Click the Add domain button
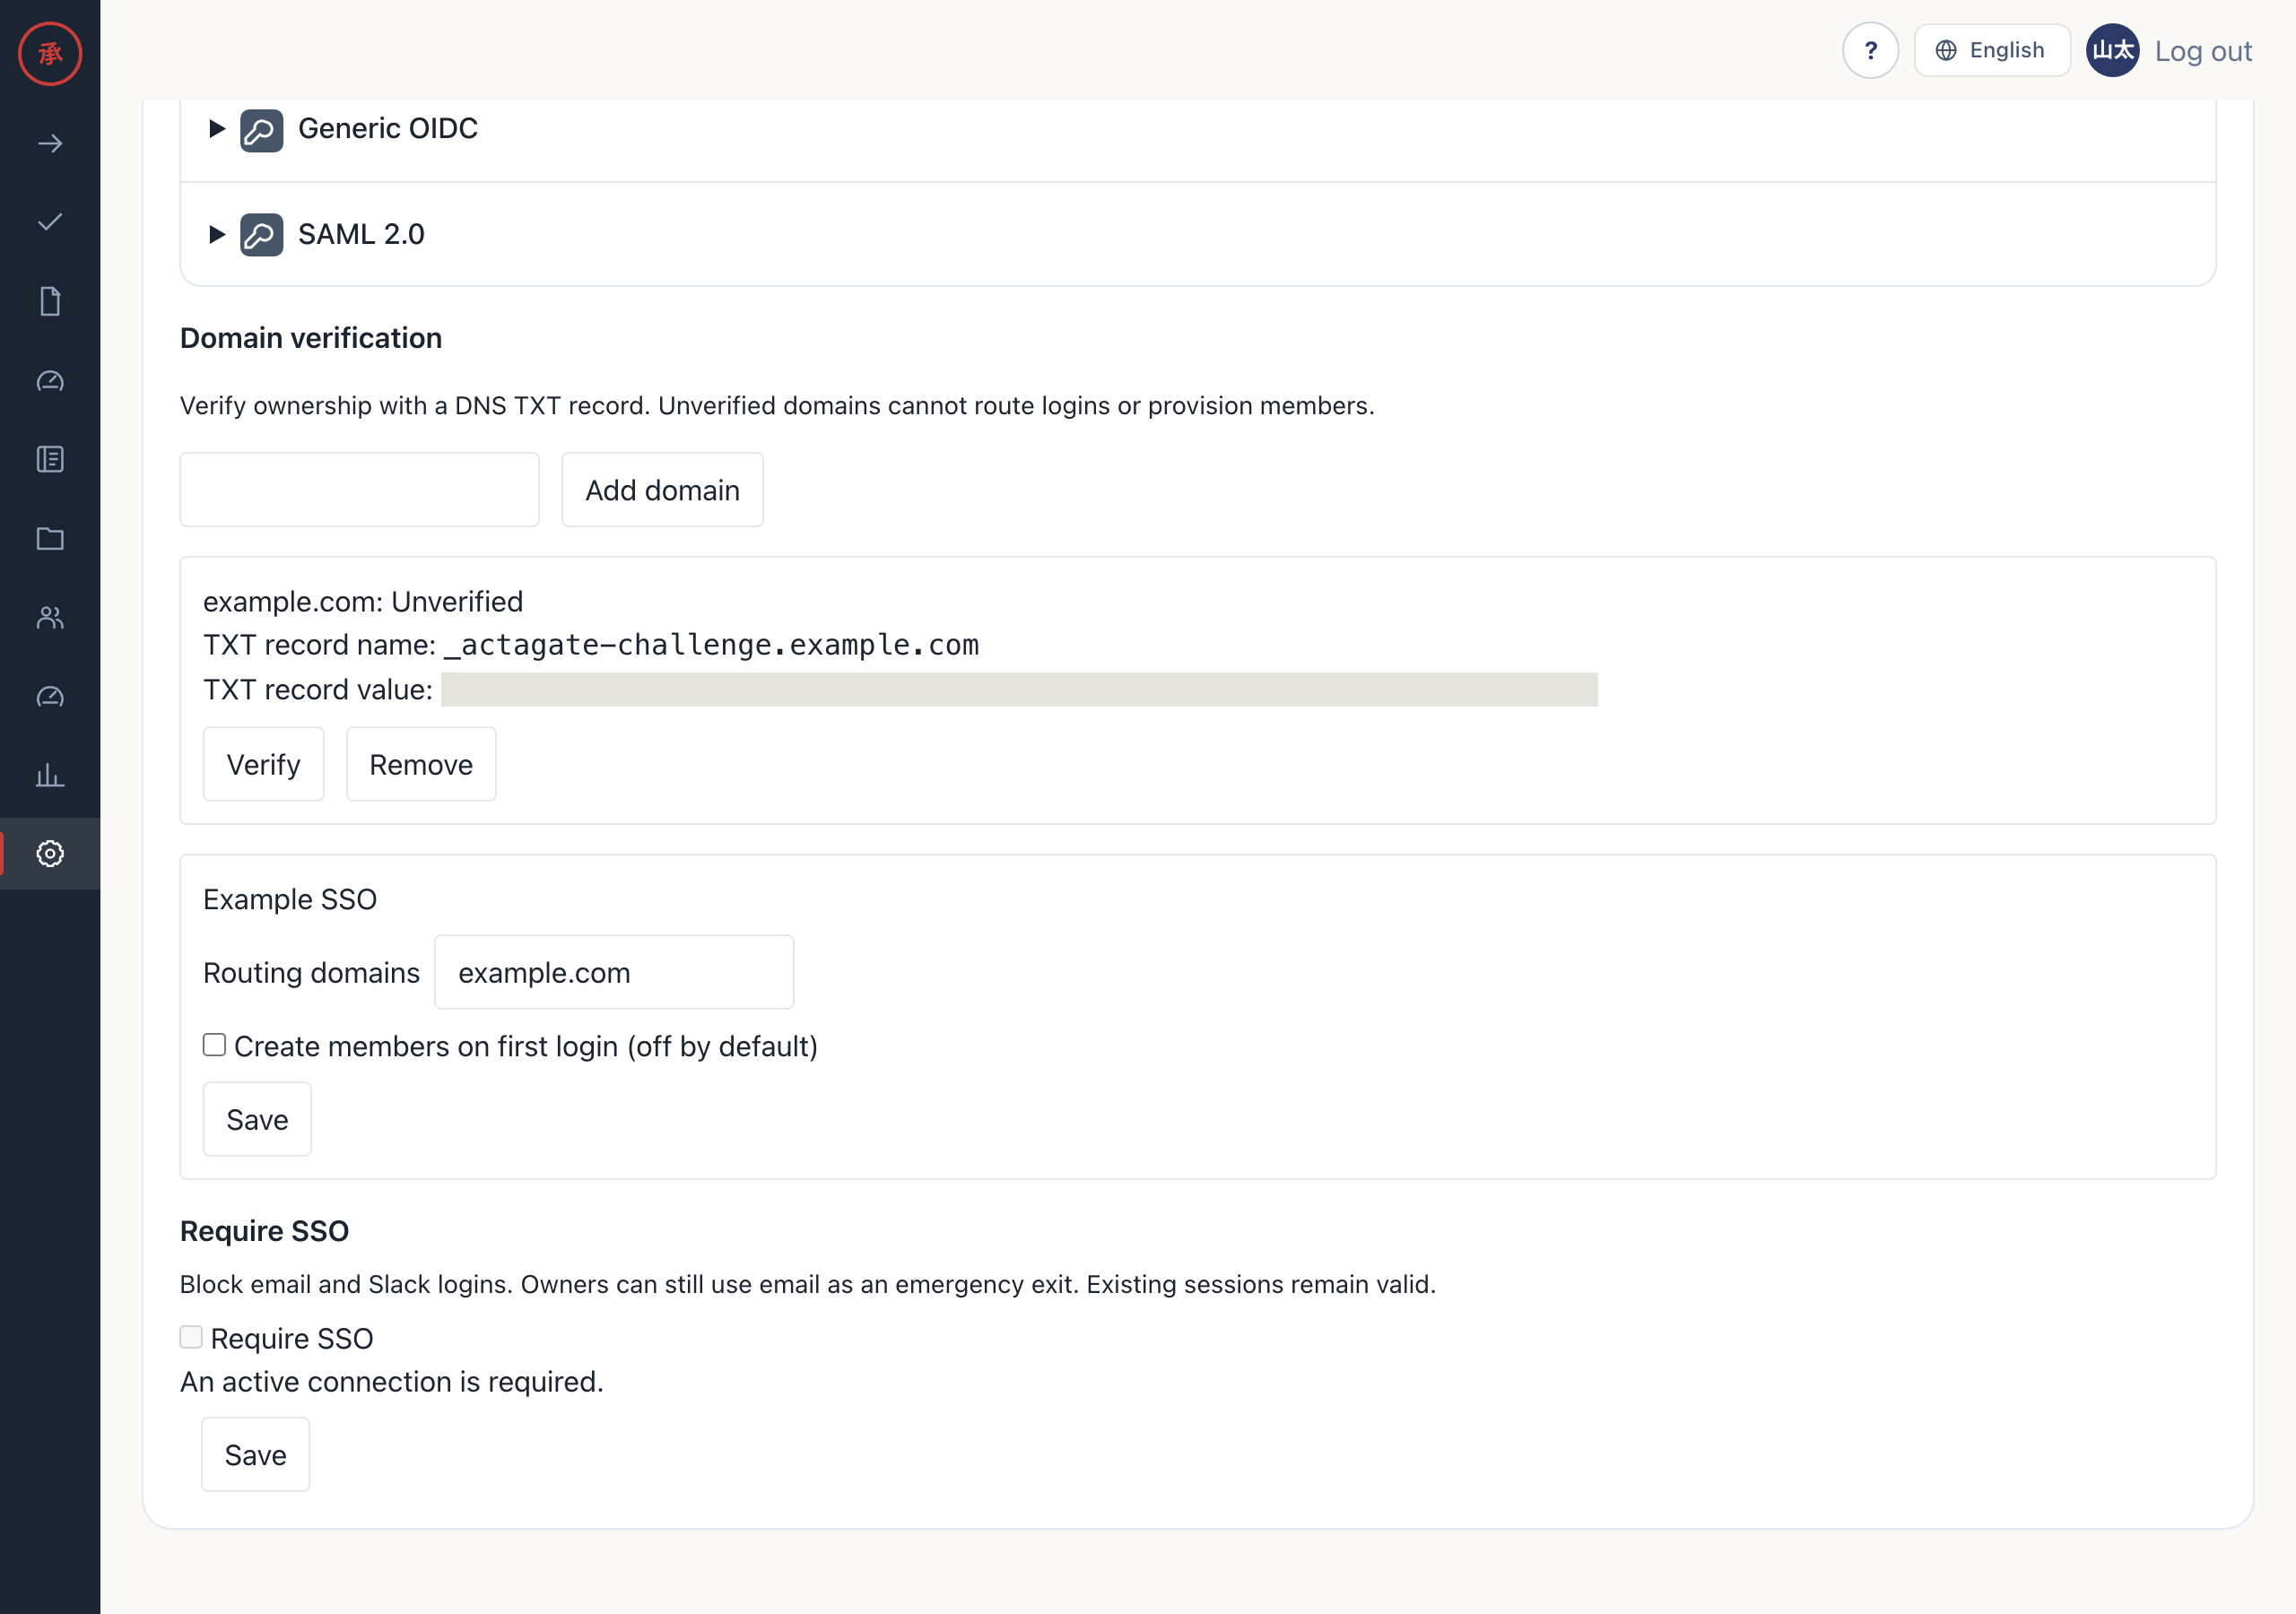This screenshot has width=2296, height=1614. coord(662,490)
